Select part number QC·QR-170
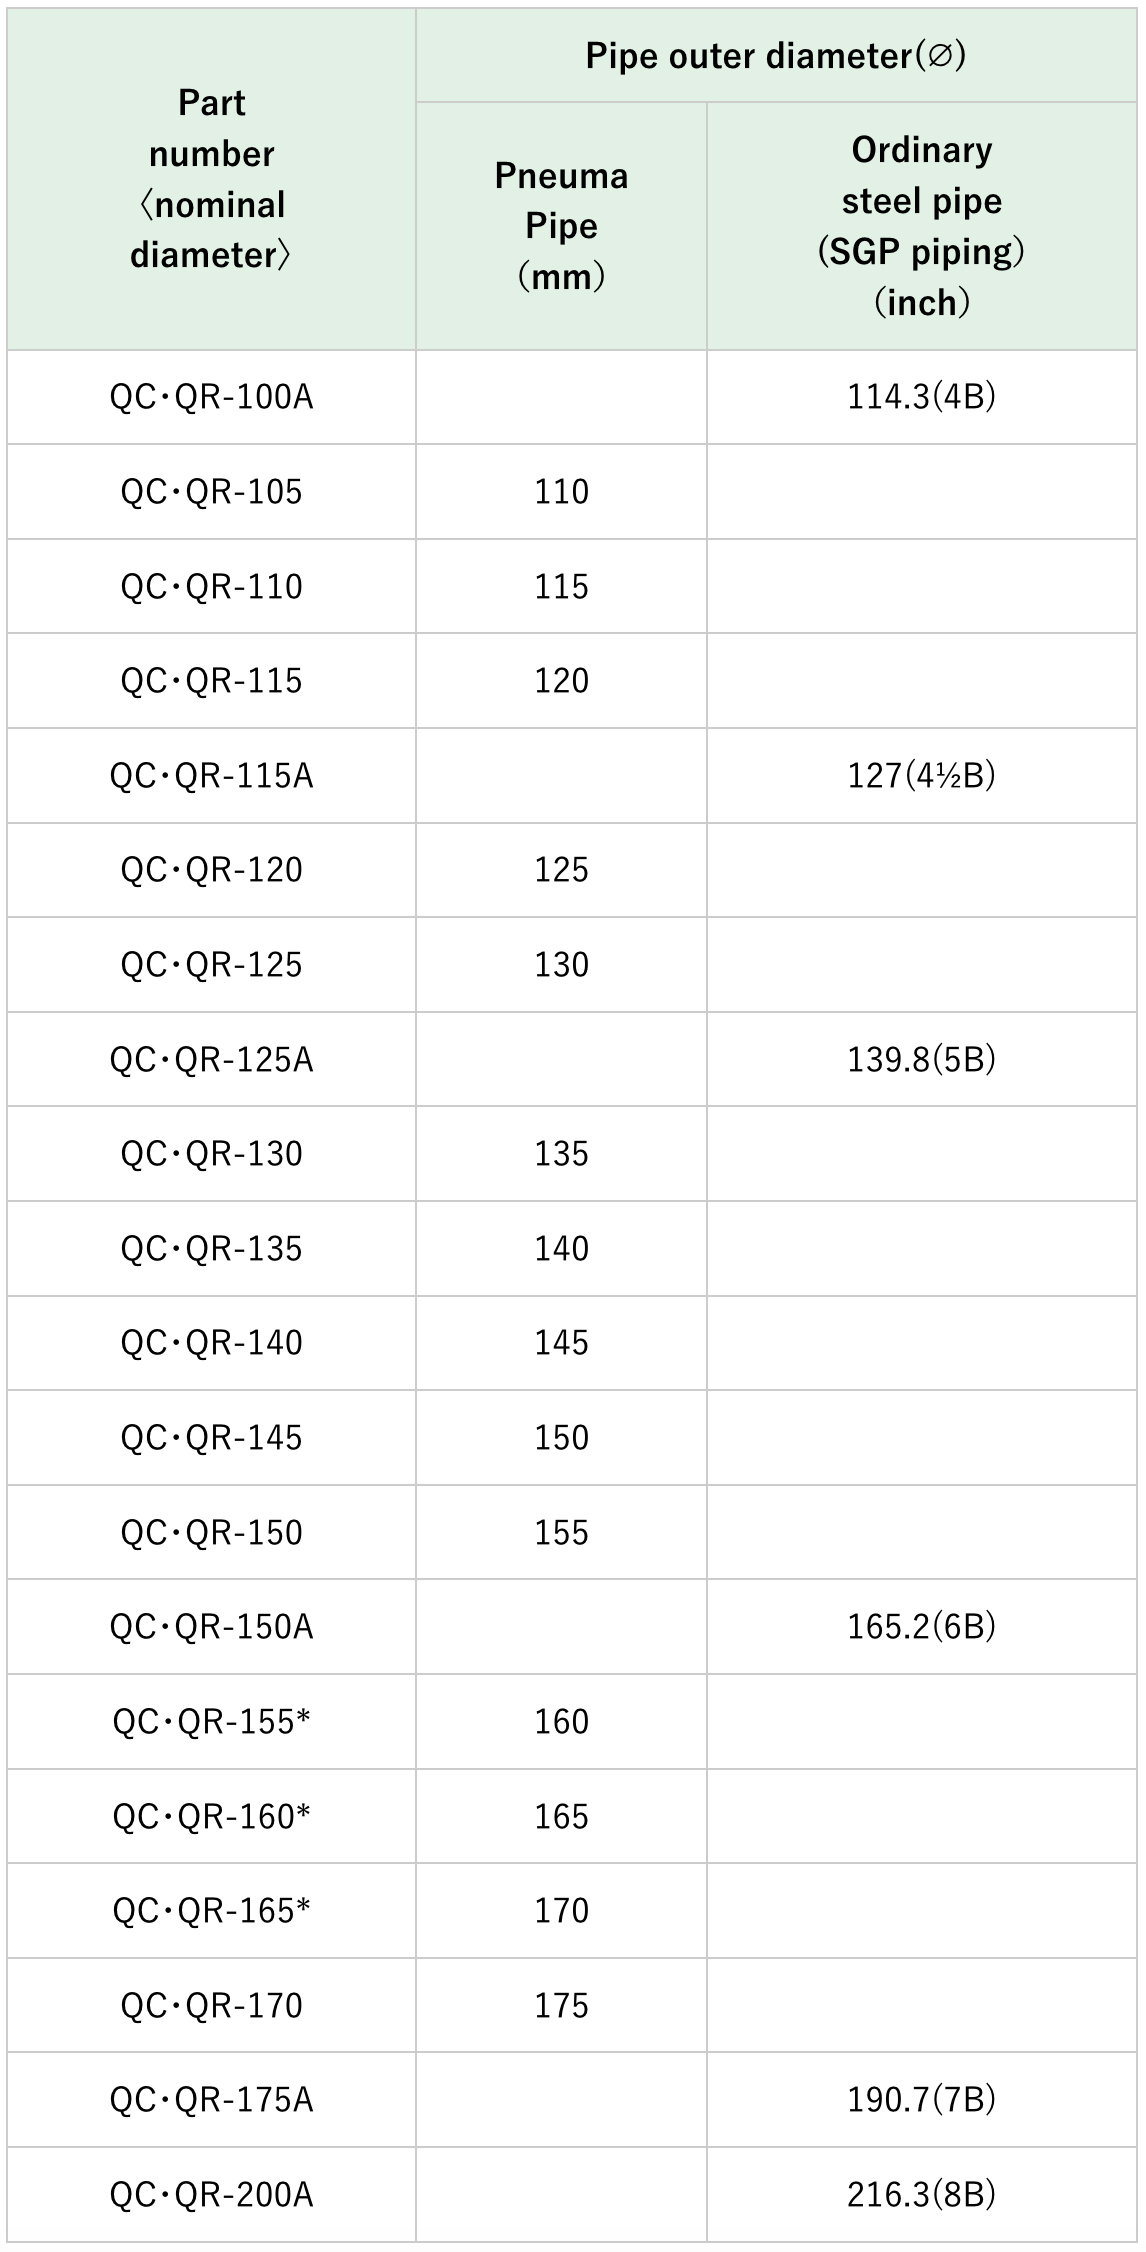Viewport: 1146px width, 2252px height. click(211, 2006)
